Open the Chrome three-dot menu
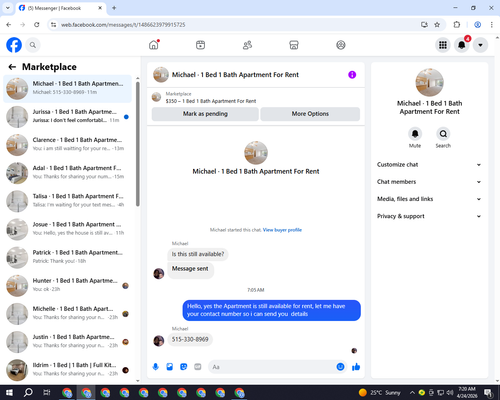Screen dimensions: 500x400 (492, 25)
